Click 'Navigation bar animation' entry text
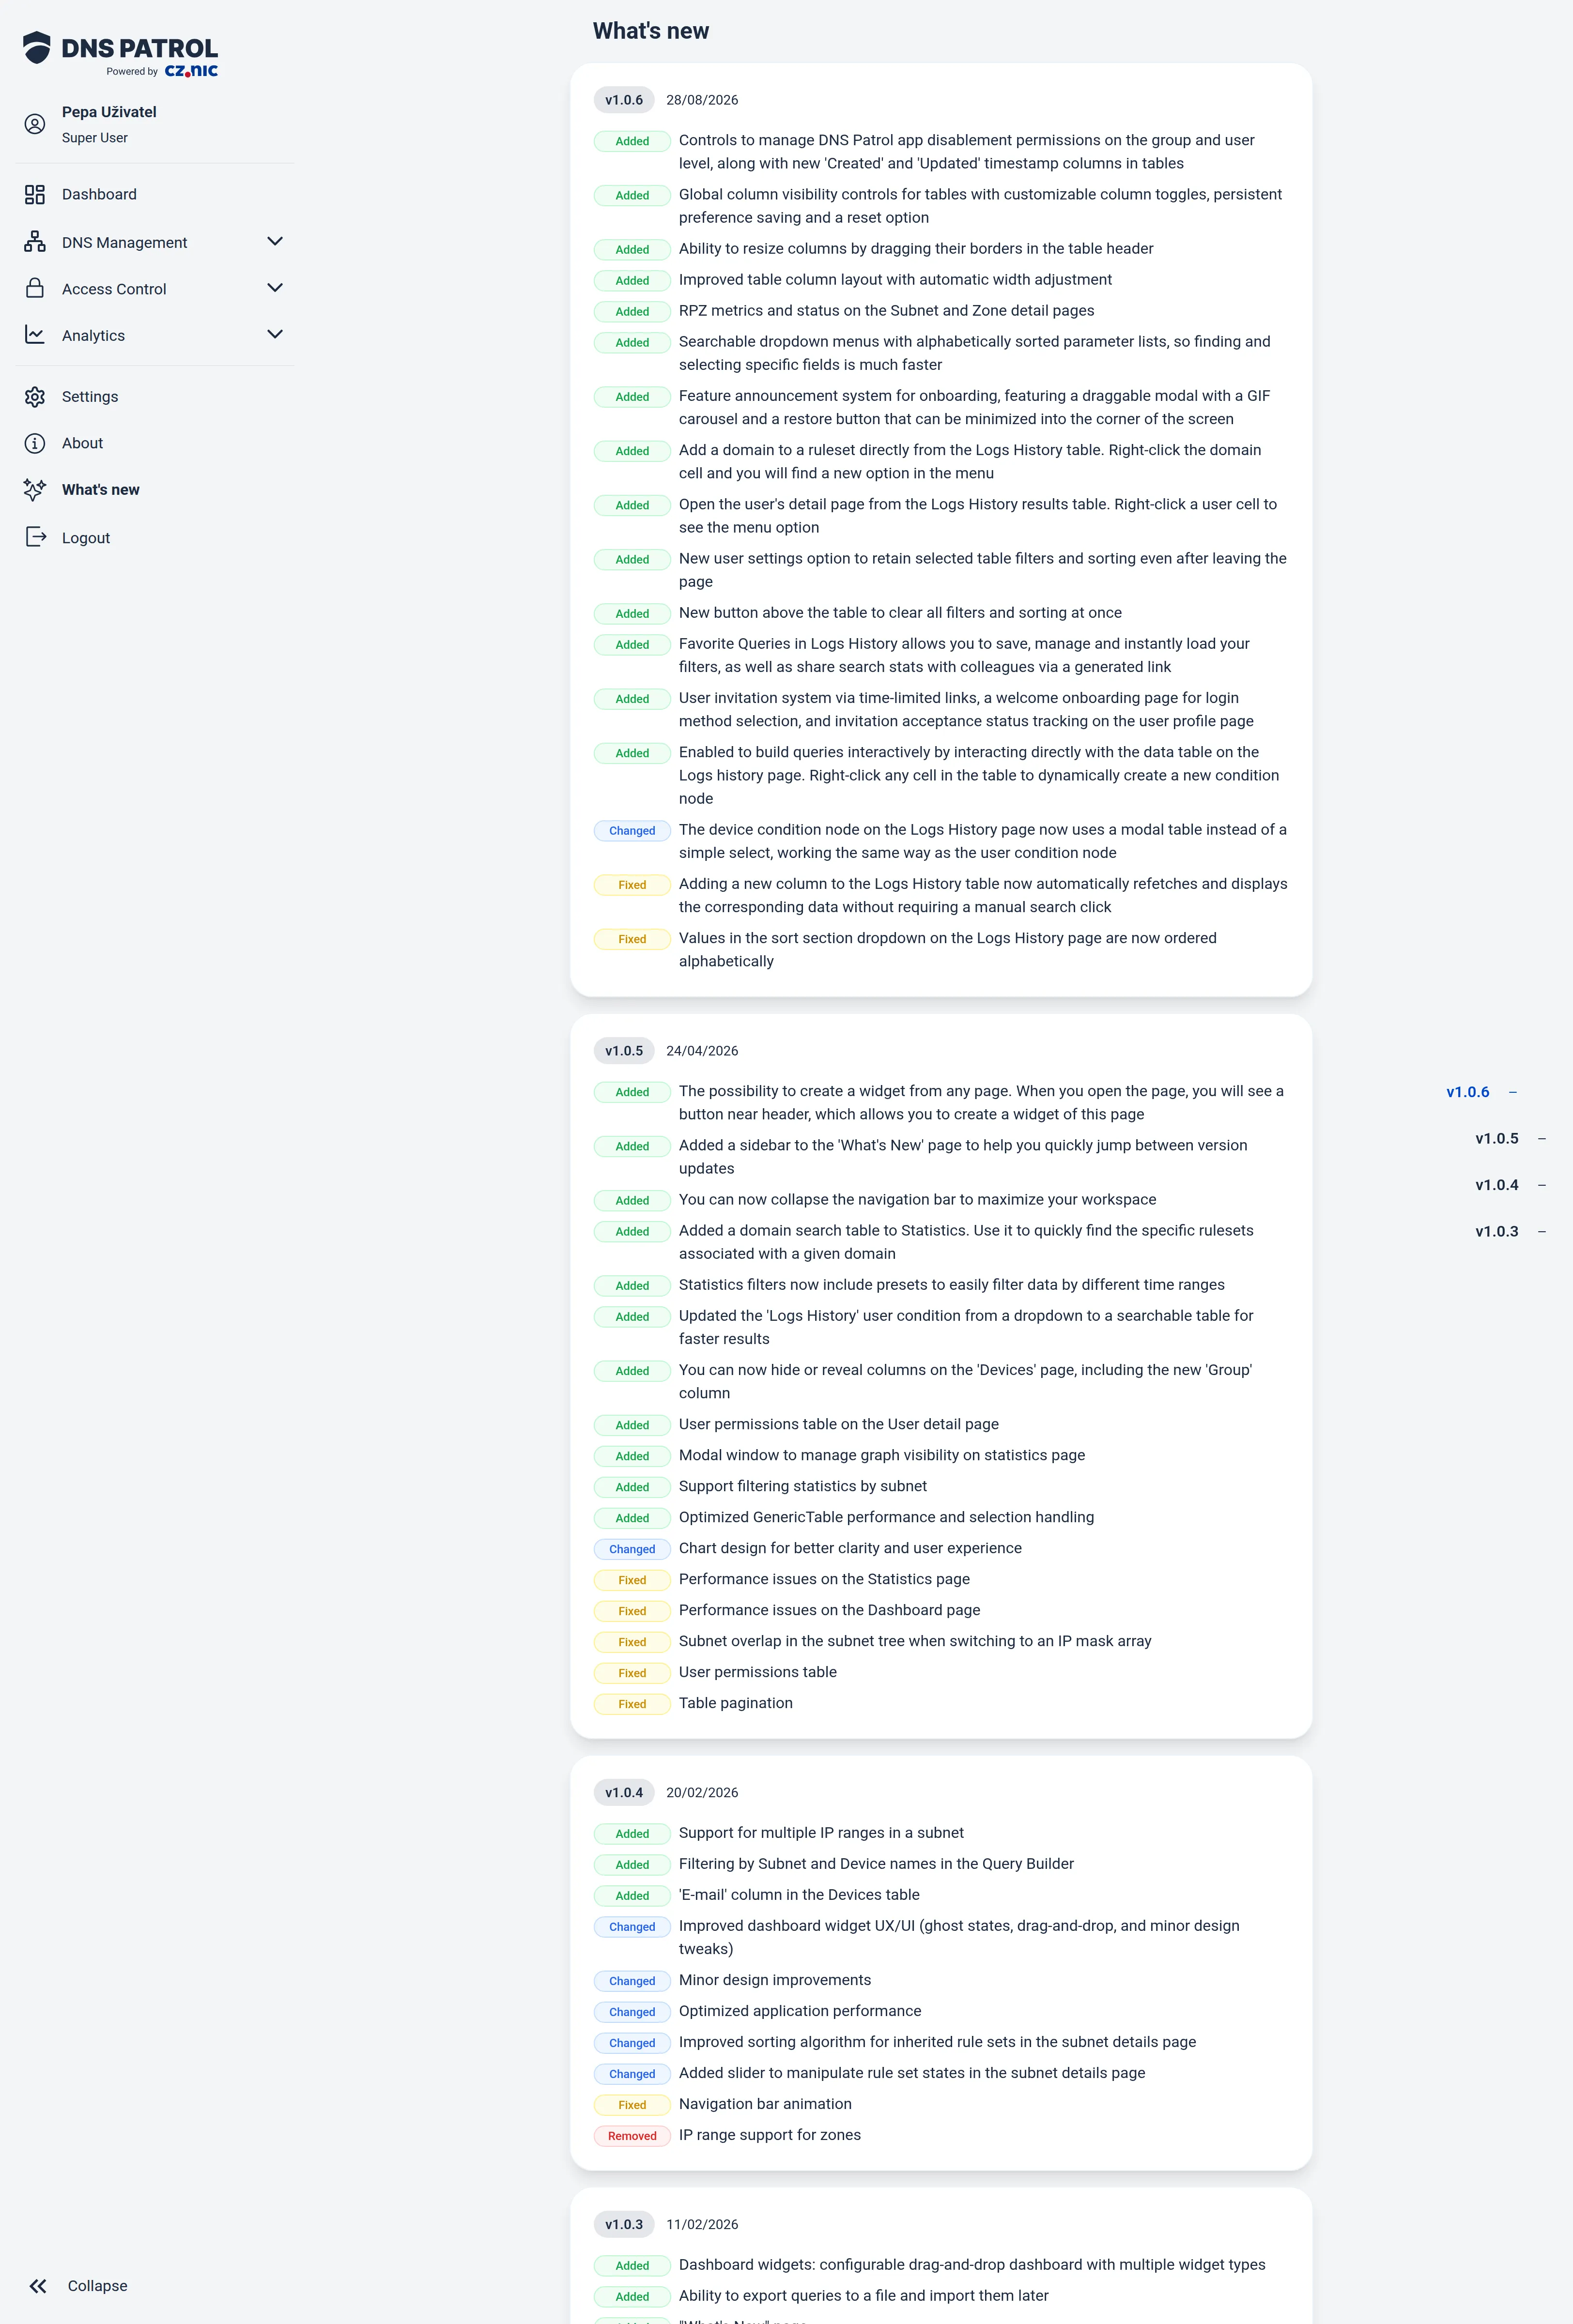Screen dimensions: 1573x2324 coord(765,2104)
